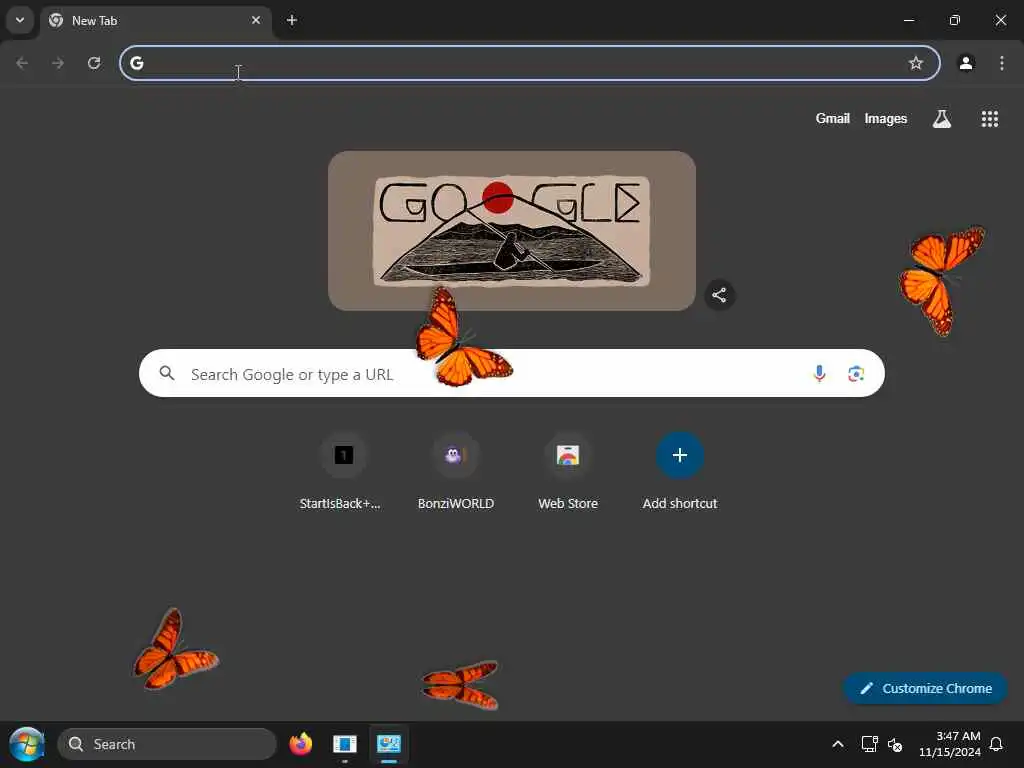Bookmark this tab with the star icon
1024x768 pixels.
(916, 63)
